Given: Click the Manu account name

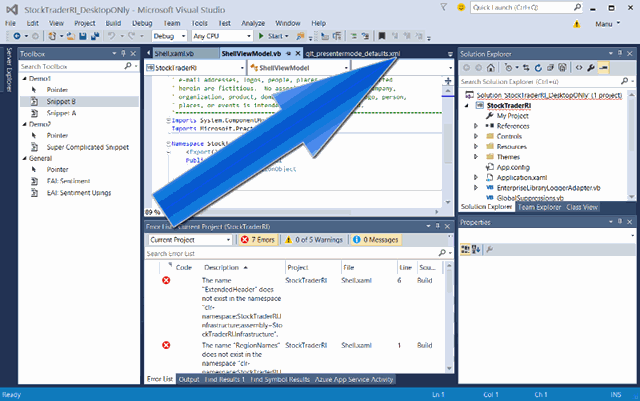Looking at the screenshot, I should pyautogui.click(x=604, y=24).
